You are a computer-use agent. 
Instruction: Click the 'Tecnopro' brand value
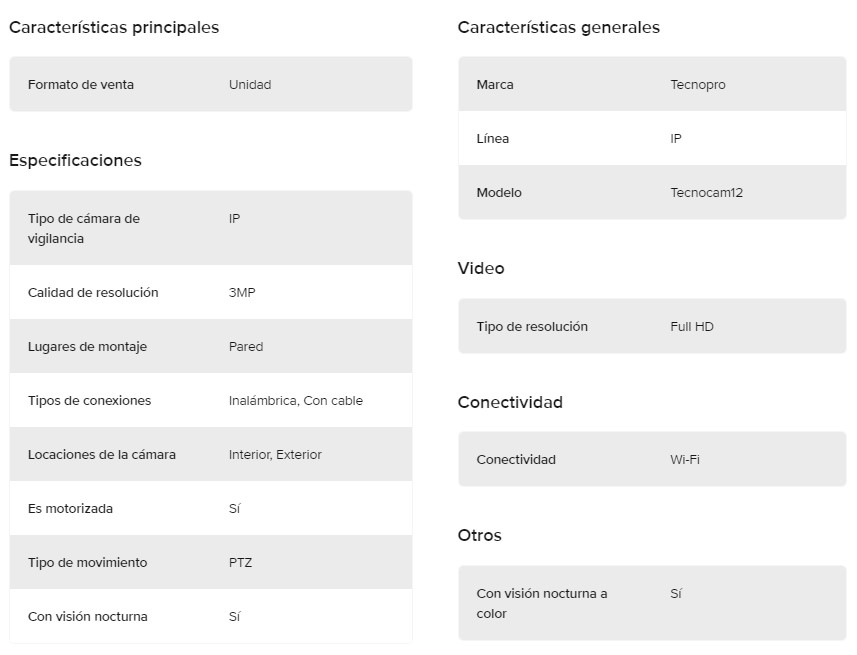point(698,85)
